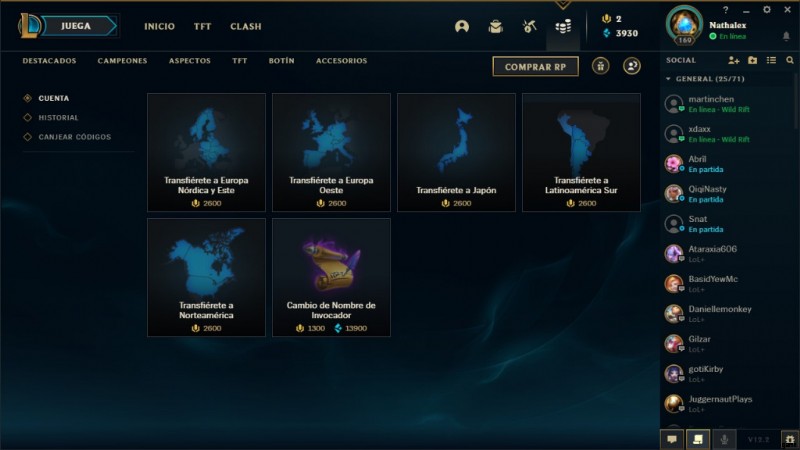Click the account icon beside gift button
Screen dimensions: 800x450
tap(632, 66)
